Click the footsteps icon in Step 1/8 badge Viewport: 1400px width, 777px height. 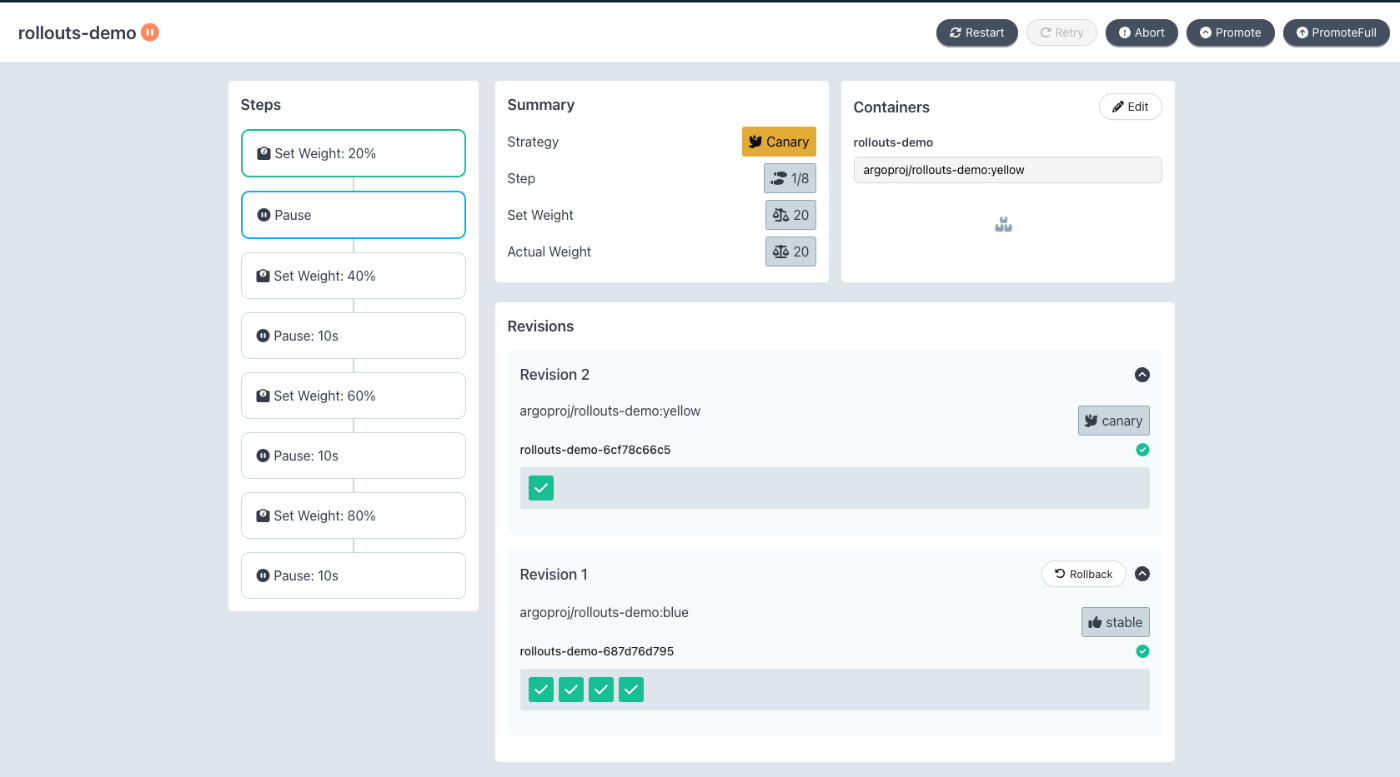(x=779, y=178)
